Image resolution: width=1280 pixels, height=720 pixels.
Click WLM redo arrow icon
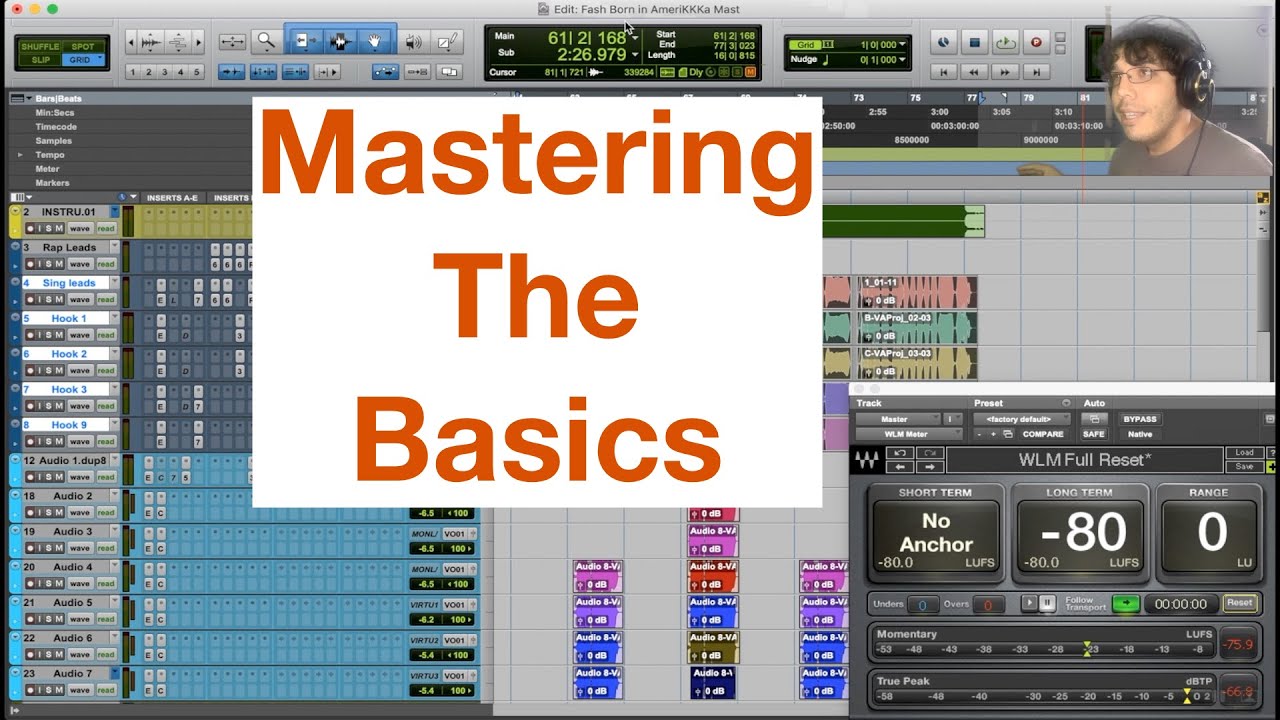(929, 453)
